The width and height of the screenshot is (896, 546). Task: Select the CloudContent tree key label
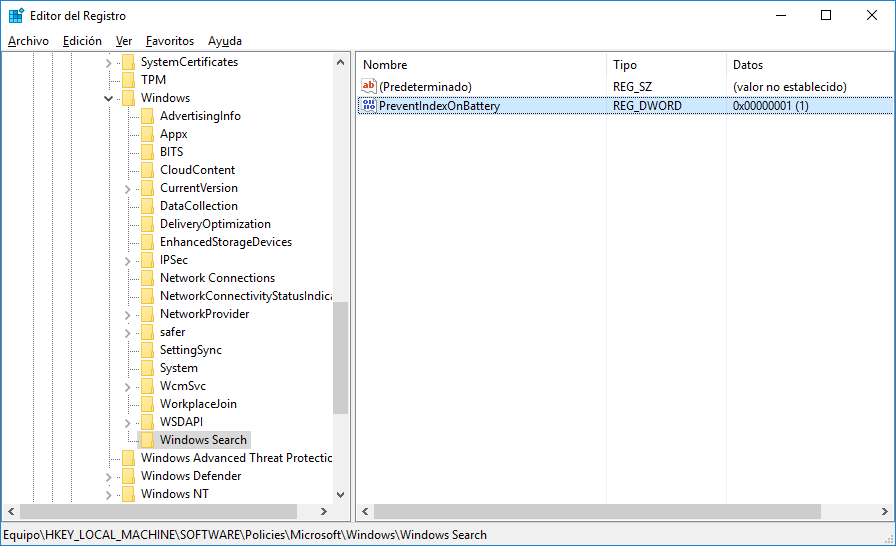pos(198,170)
